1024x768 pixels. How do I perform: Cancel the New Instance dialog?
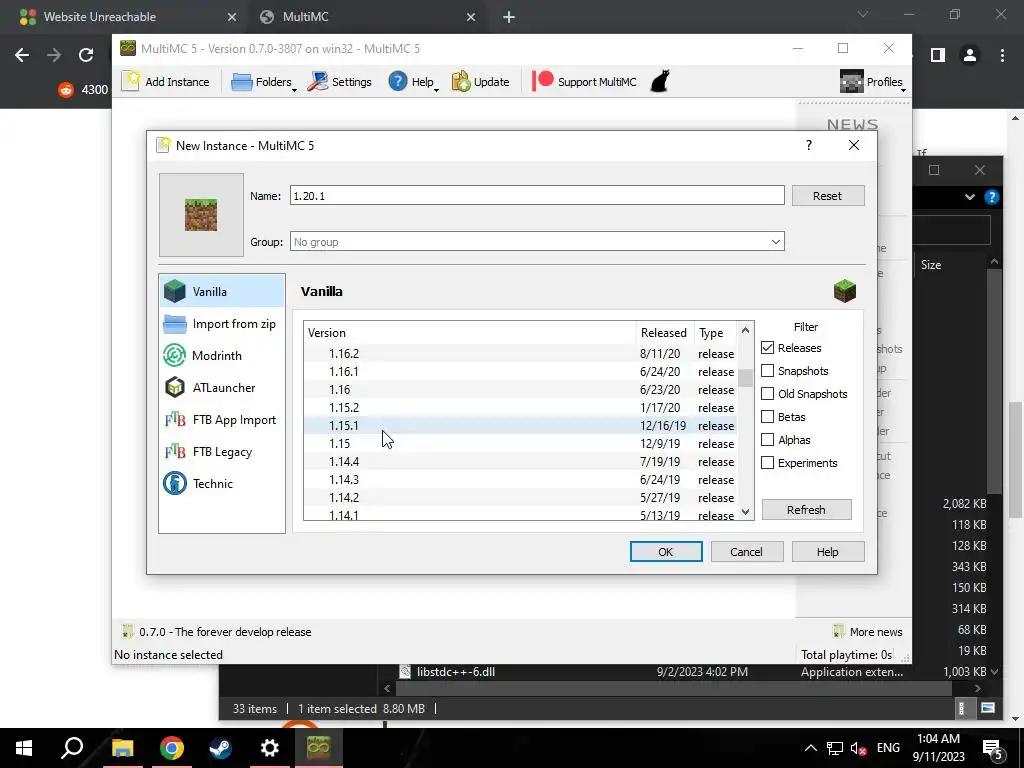tap(746, 551)
